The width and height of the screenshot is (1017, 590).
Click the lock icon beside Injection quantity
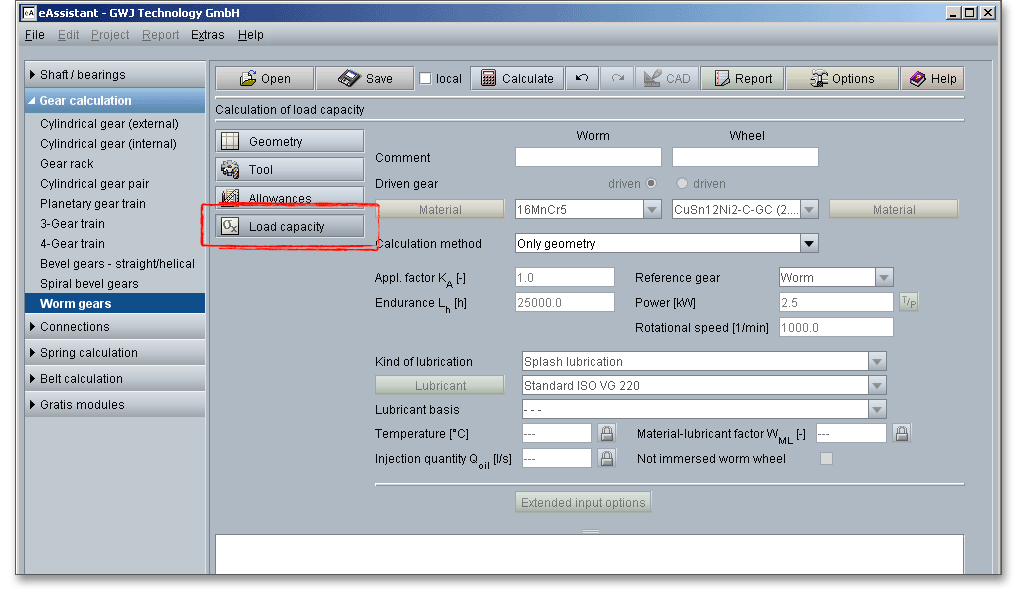click(x=606, y=458)
